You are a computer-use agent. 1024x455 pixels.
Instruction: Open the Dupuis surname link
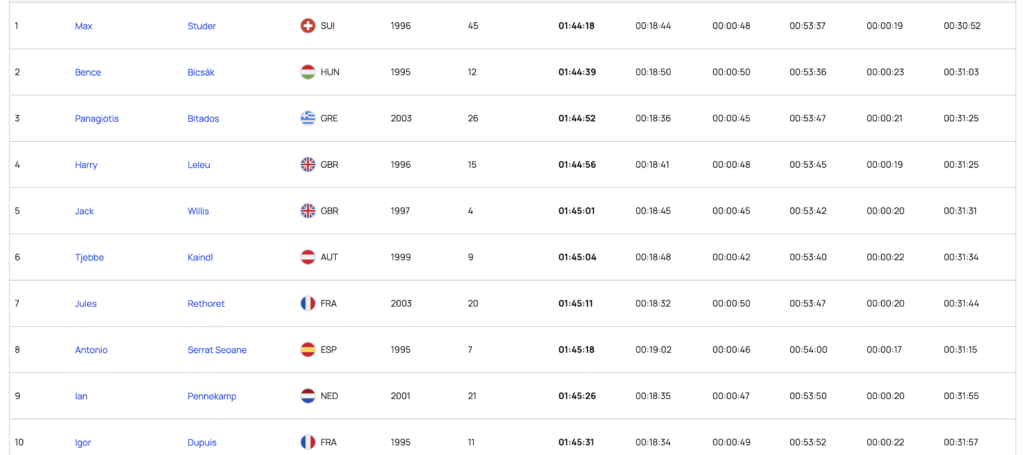tap(202, 442)
